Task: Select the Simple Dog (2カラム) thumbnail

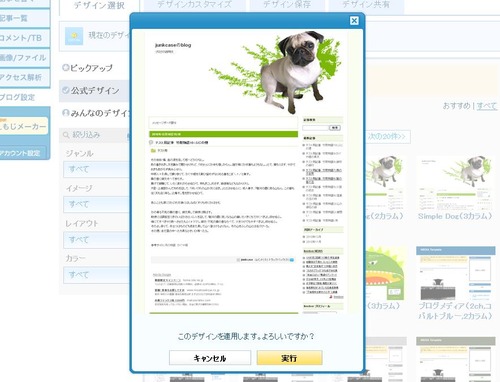Action: 385,183
